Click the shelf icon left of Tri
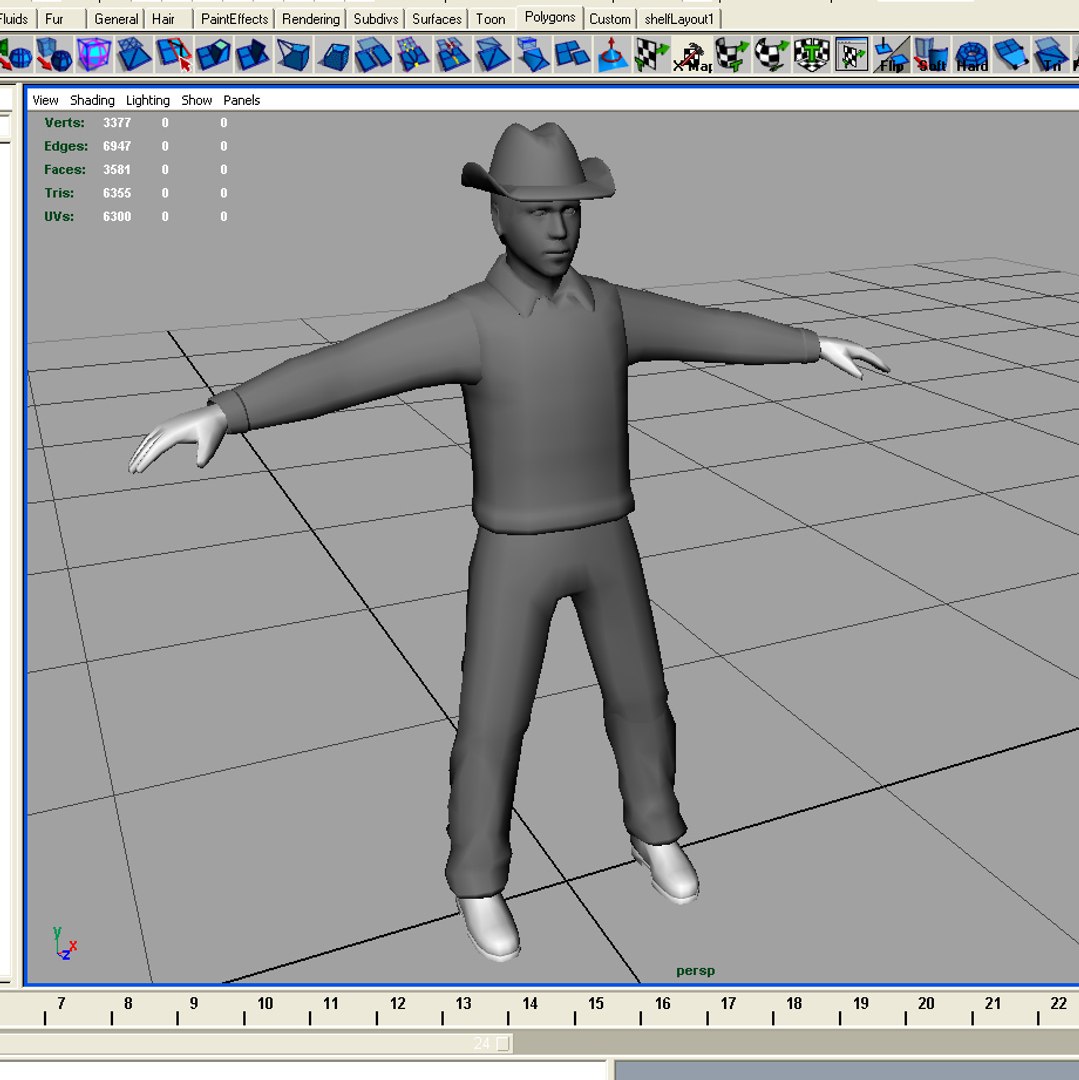Viewport: 1079px width, 1080px height. 1011,54
